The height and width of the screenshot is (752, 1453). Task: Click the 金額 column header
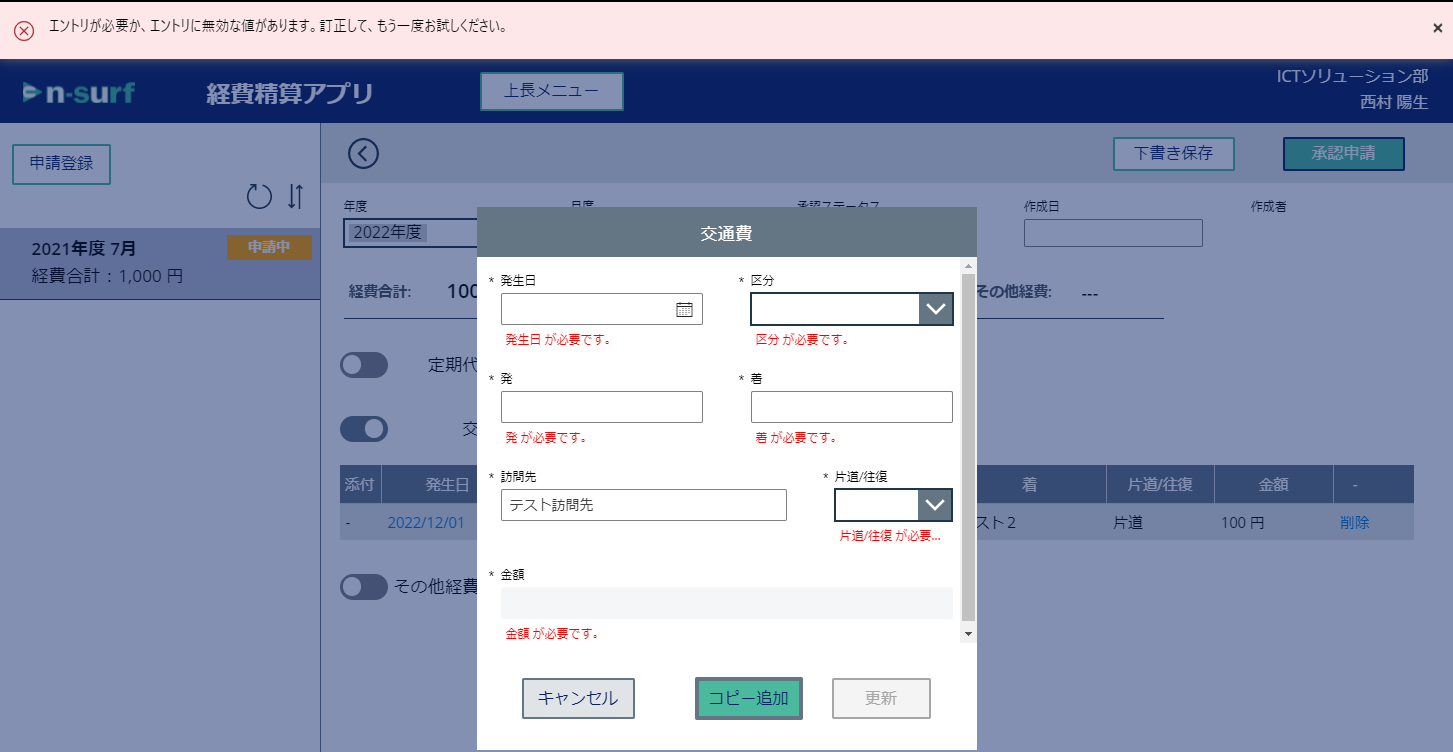(x=1273, y=484)
